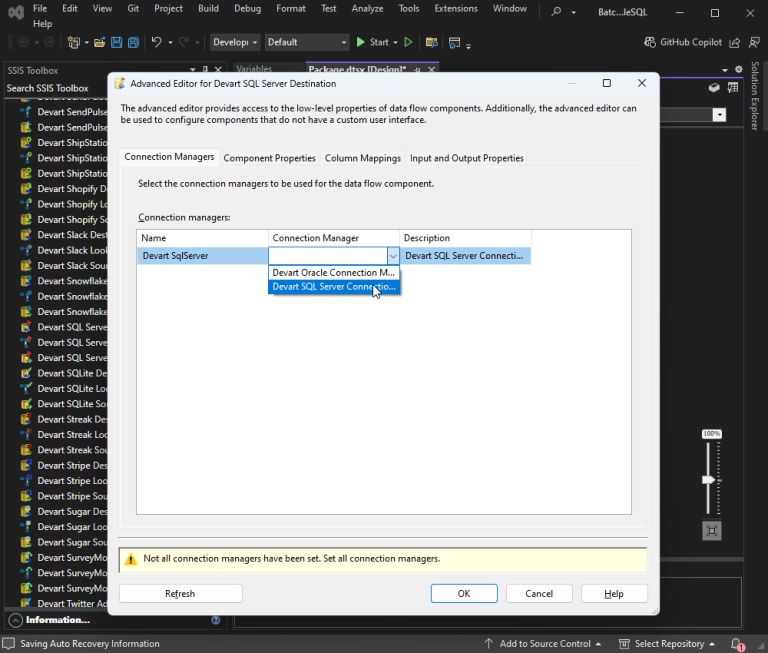Choose Devart SQL Server Connection option
The height and width of the screenshot is (653, 768).
(x=334, y=287)
